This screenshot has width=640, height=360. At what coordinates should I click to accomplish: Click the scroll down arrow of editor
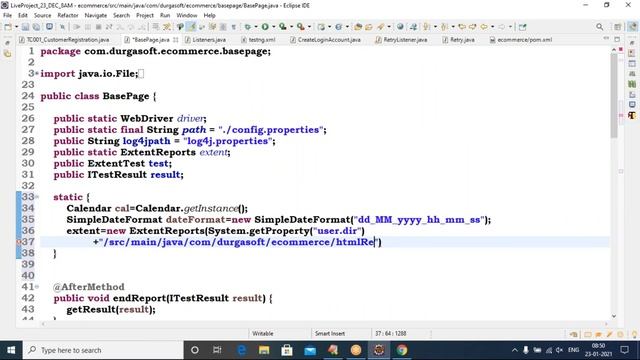[x=614, y=316]
